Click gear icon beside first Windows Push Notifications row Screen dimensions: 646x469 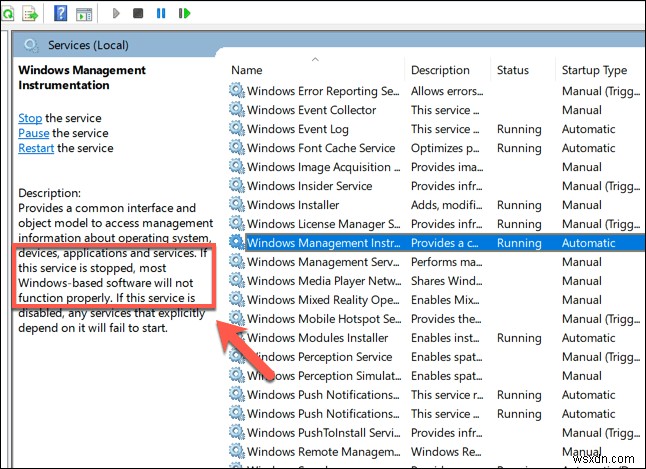[236, 394]
